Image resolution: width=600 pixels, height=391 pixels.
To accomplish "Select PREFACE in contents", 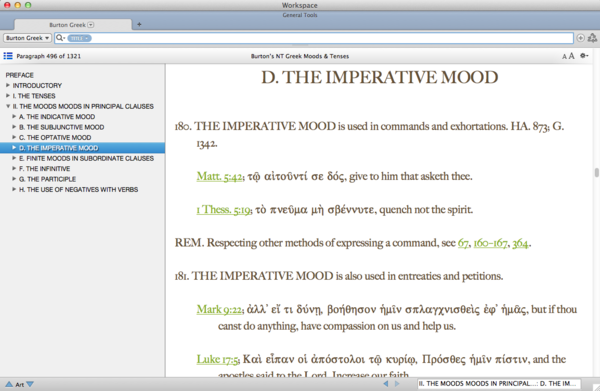I will click(x=20, y=75).
